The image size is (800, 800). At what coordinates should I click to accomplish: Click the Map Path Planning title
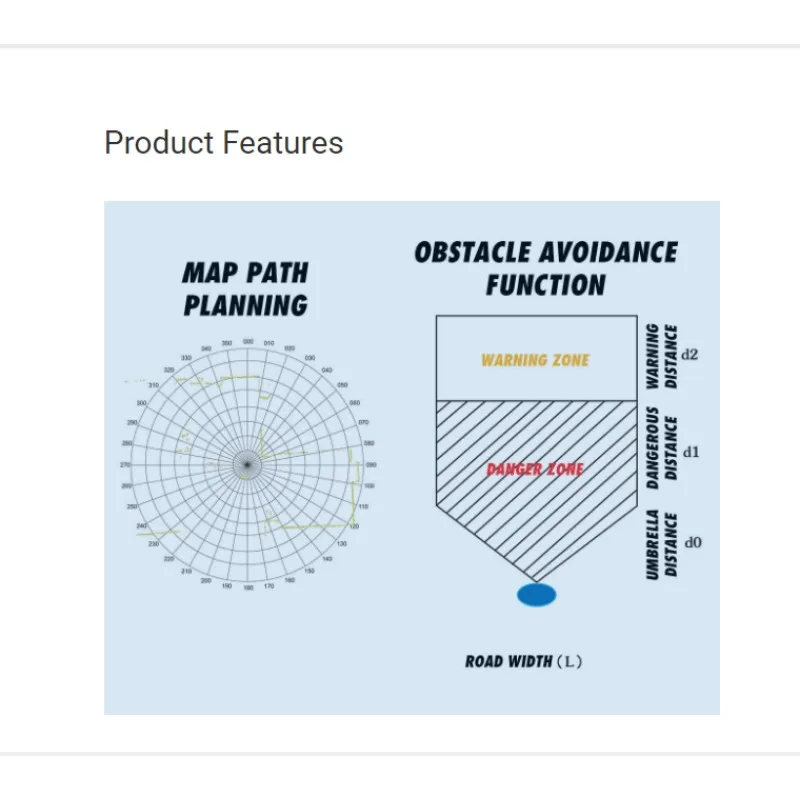pyautogui.click(x=246, y=288)
